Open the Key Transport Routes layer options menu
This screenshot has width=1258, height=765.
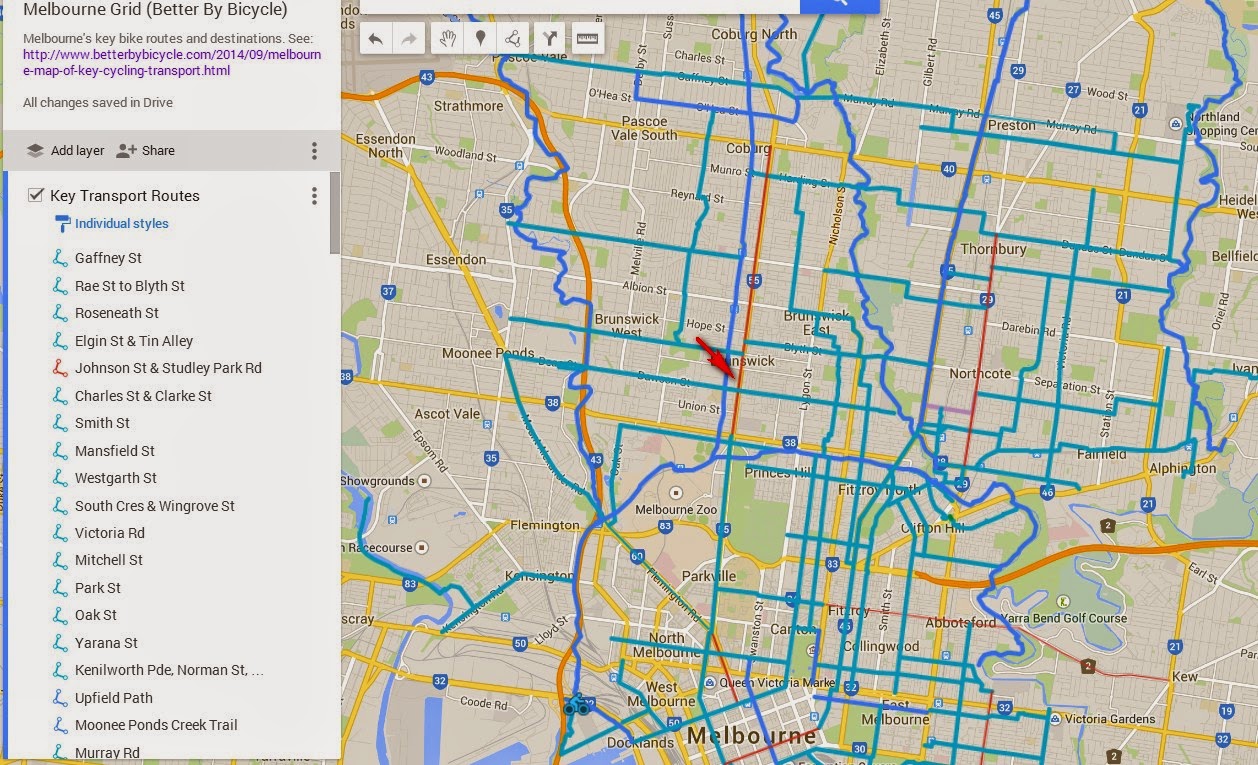coord(314,196)
